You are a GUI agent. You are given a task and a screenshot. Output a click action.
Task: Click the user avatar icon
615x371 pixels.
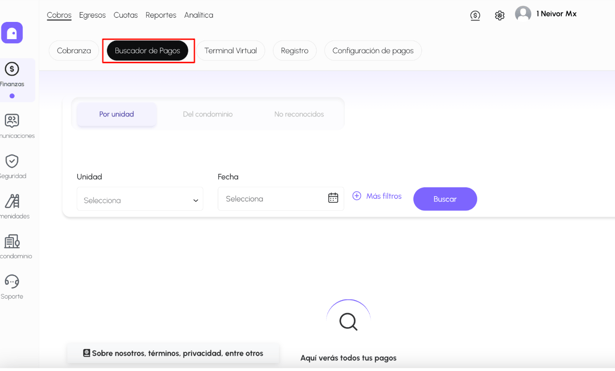pyautogui.click(x=523, y=14)
